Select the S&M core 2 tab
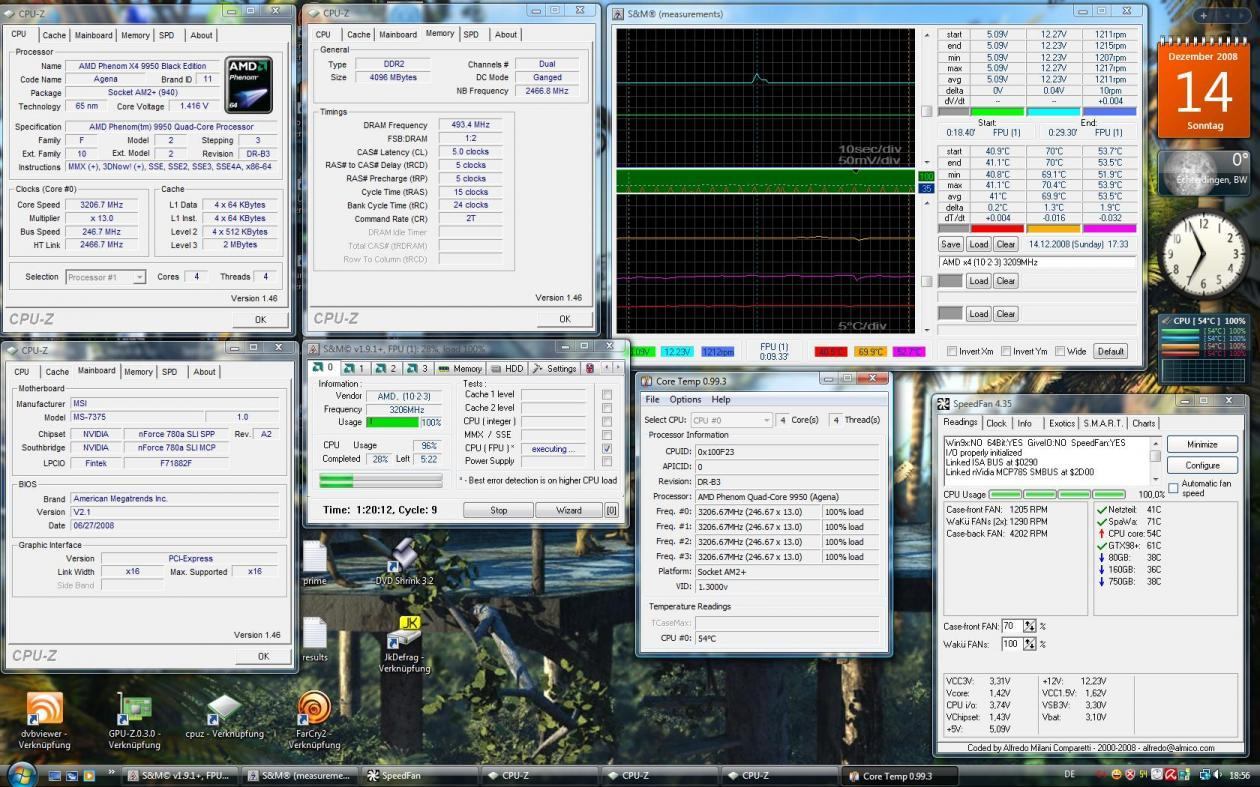 pyautogui.click(x=387, y=368)
